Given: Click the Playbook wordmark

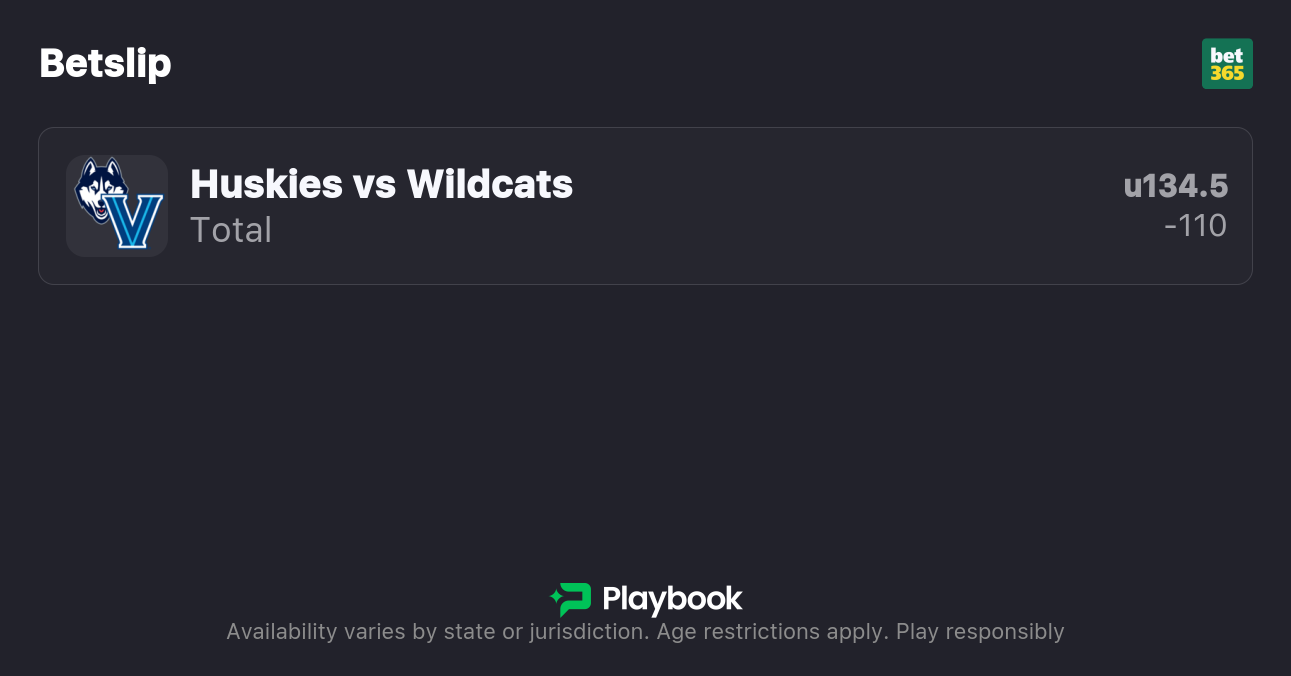Looking at the screenshot, I should tap(672, 599).
